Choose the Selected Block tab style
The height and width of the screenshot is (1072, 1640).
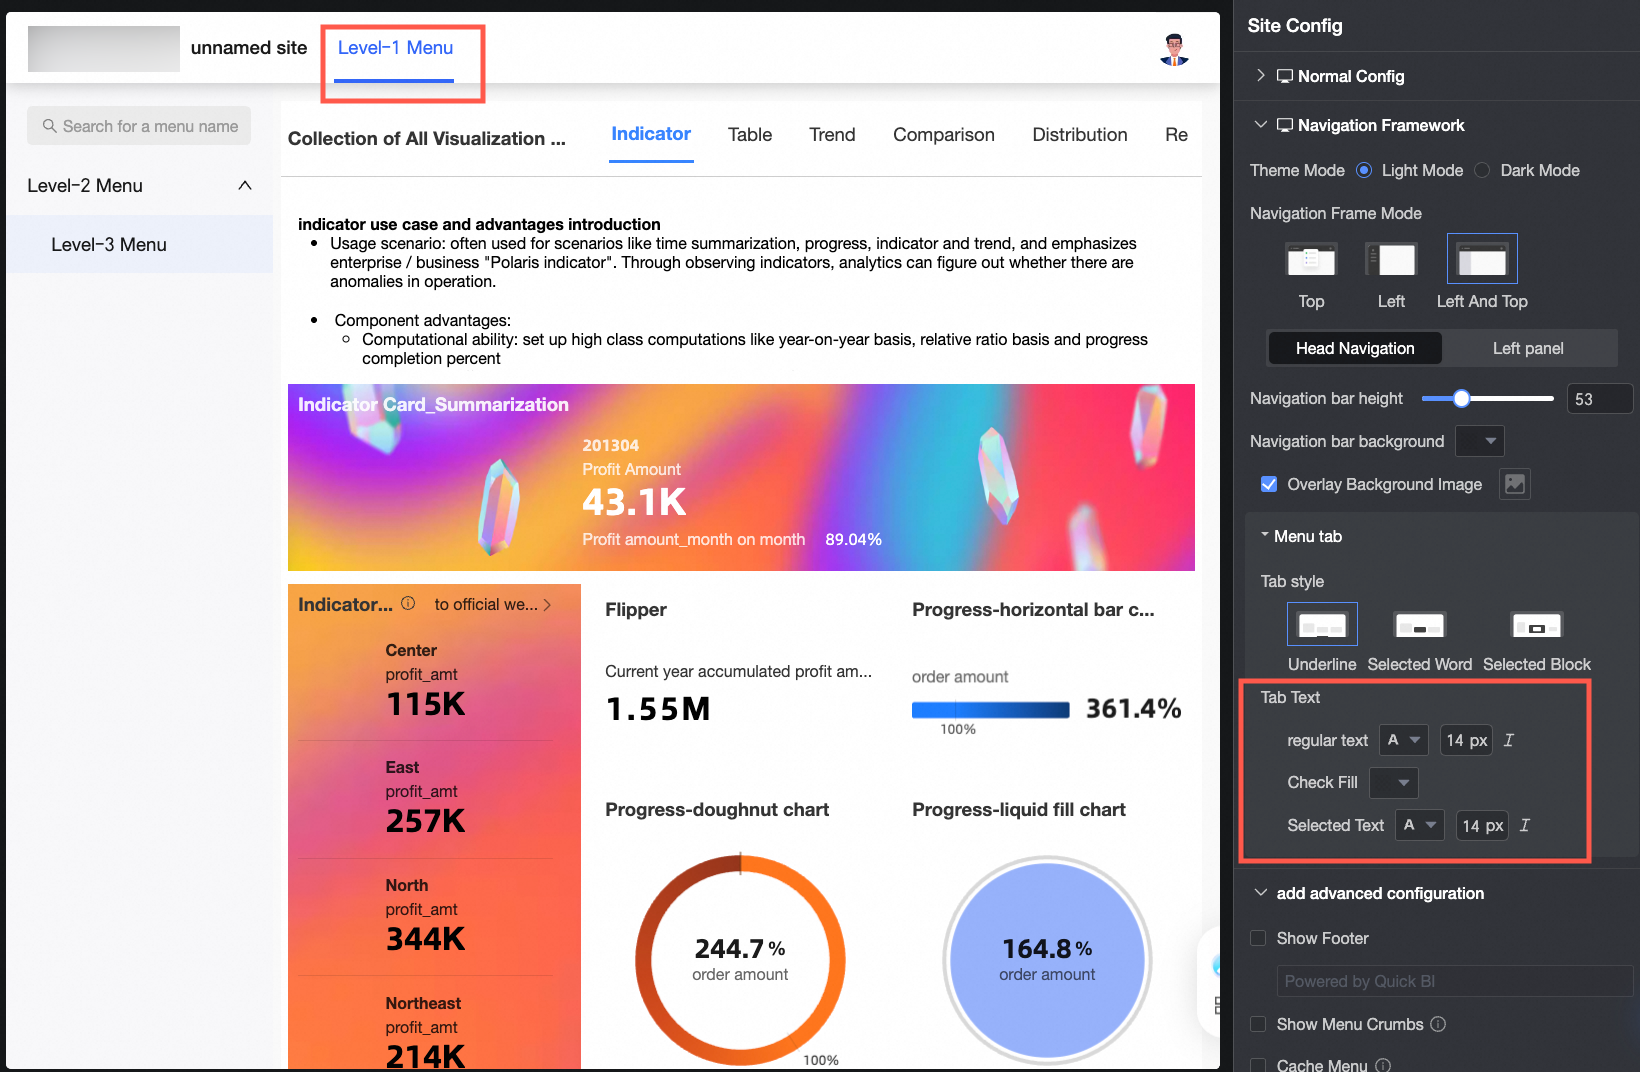click(1537, 625)
